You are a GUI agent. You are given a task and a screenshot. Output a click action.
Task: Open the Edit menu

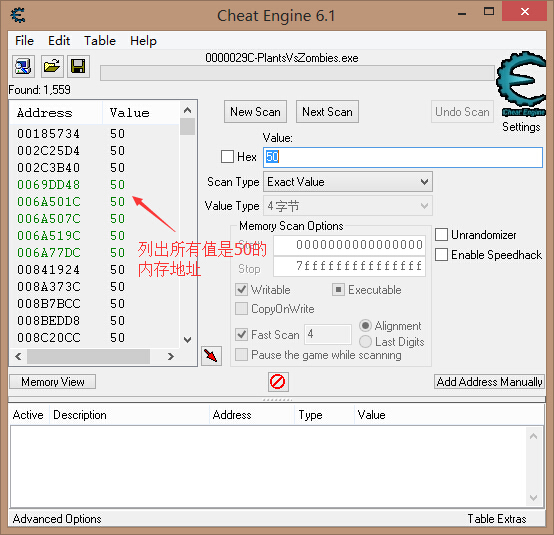click(x=59, y=41)
